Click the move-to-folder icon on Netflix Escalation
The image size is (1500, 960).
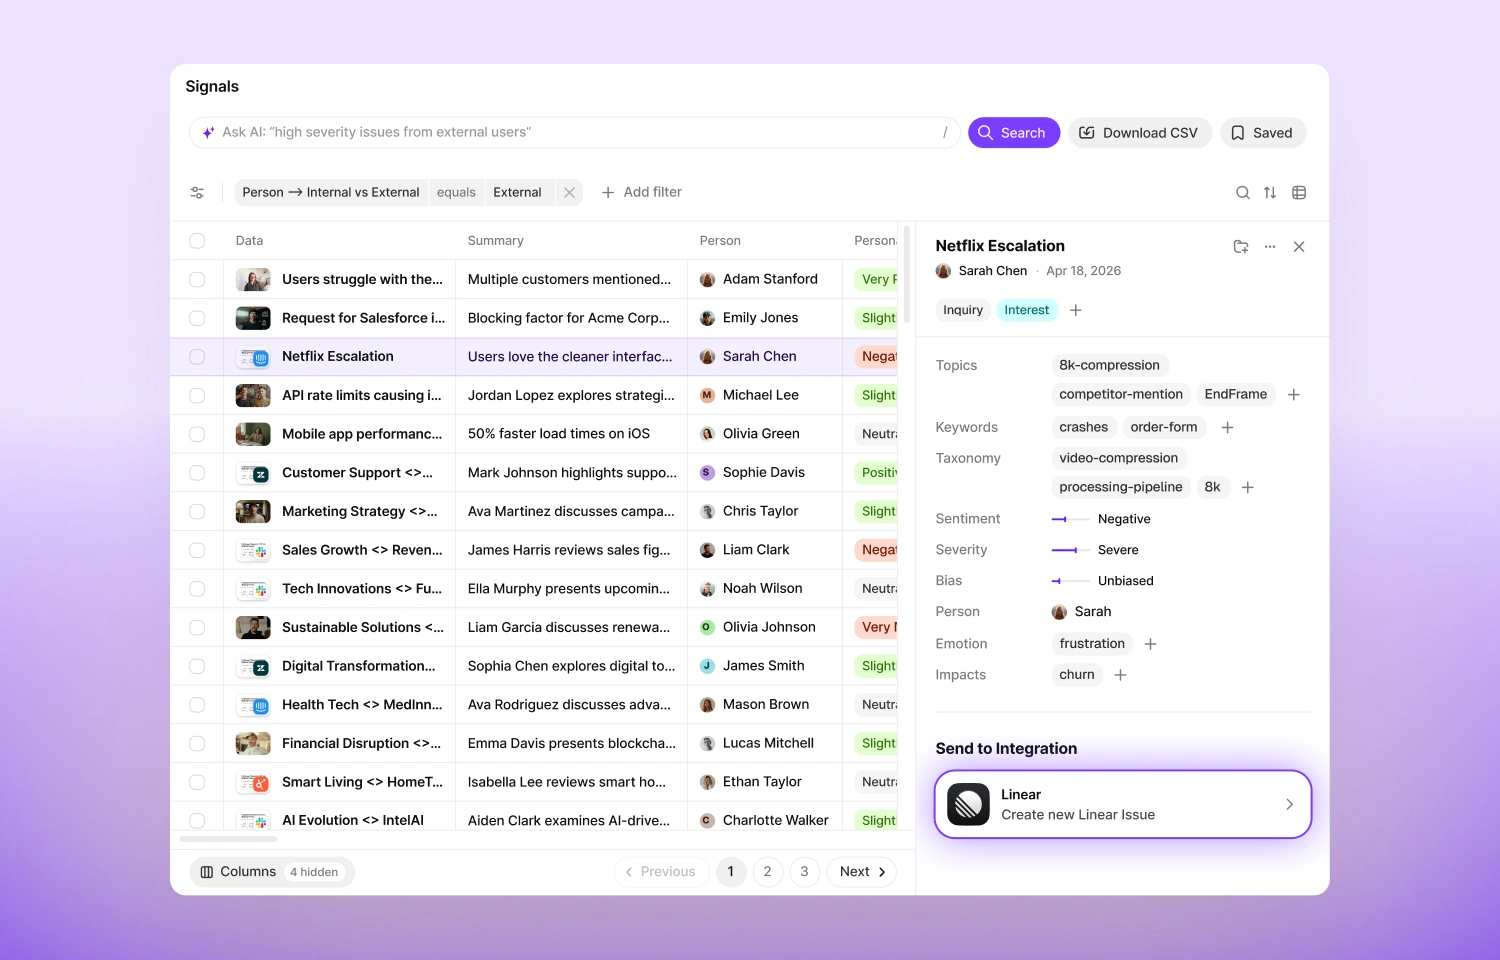click(x=1241, y=246)
